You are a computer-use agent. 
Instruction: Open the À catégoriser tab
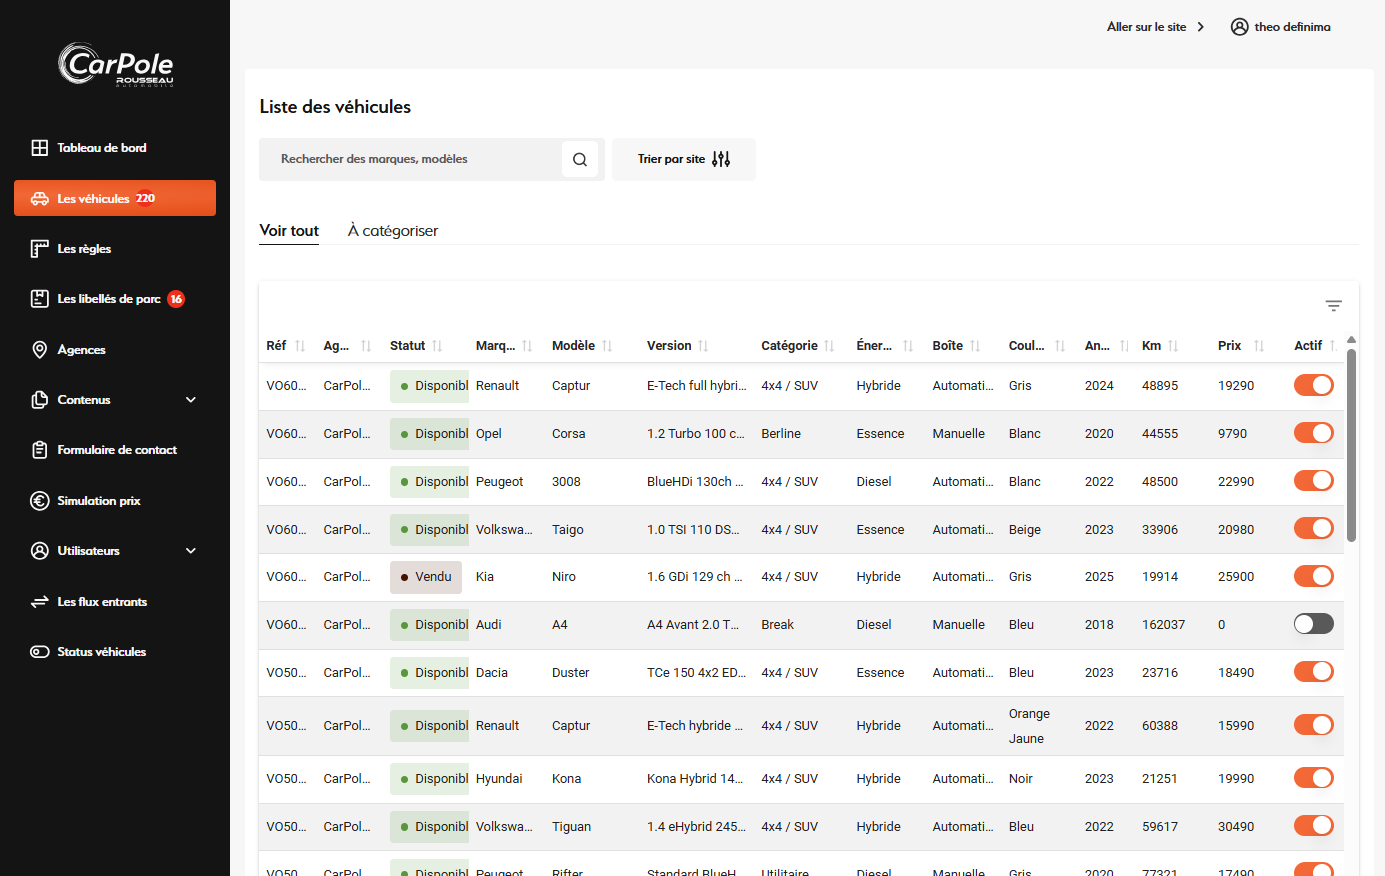(393, 231)
